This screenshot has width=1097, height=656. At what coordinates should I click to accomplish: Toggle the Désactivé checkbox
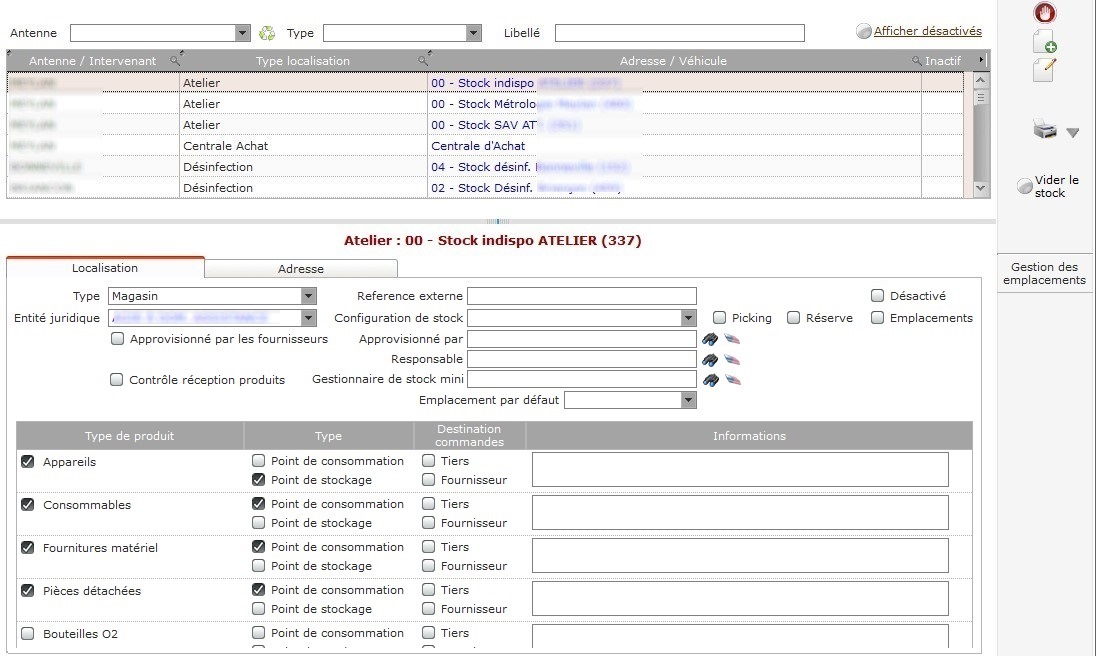pyautogui.click(x=877, y=296)
